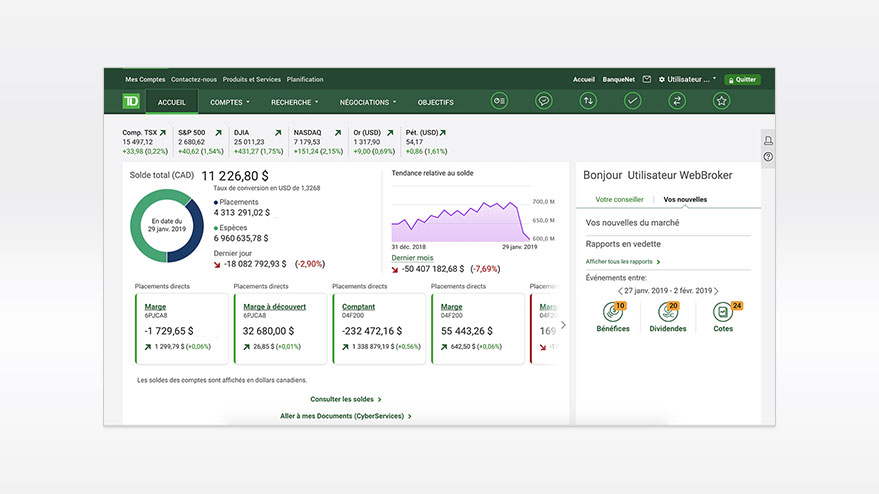879x494 pixels.
Task: Click the Or (USD) up arrow icon
Action: [x=390, y=133]
